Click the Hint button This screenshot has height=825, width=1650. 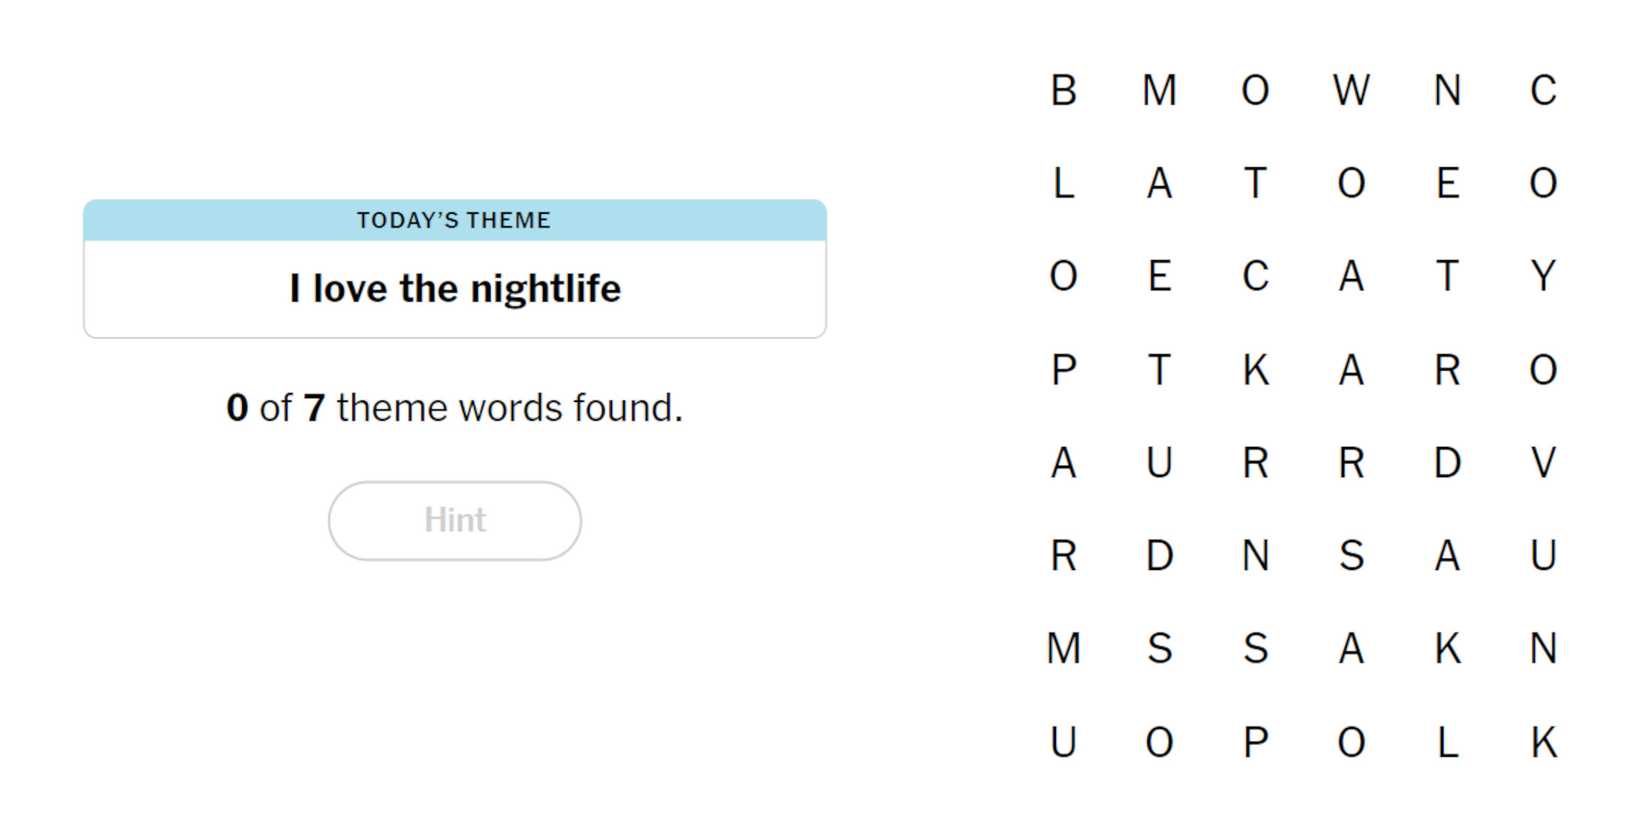click(x=454, y=520)
